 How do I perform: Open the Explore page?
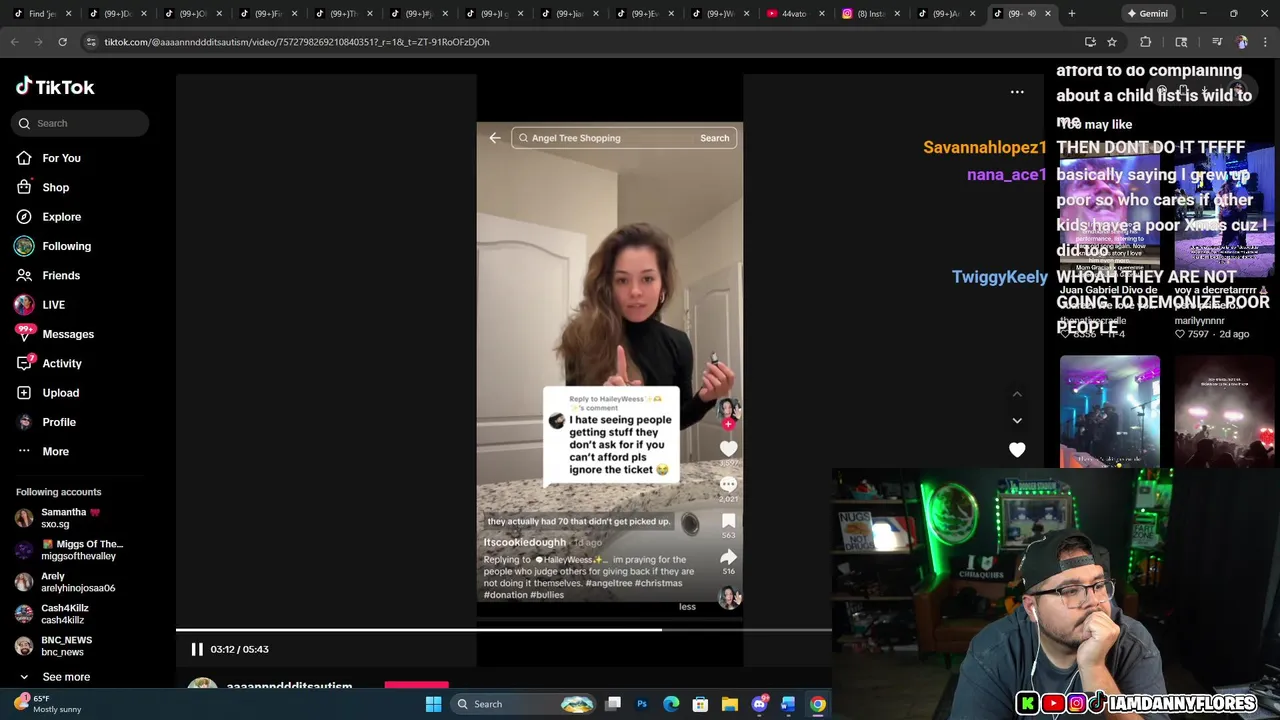61,217
